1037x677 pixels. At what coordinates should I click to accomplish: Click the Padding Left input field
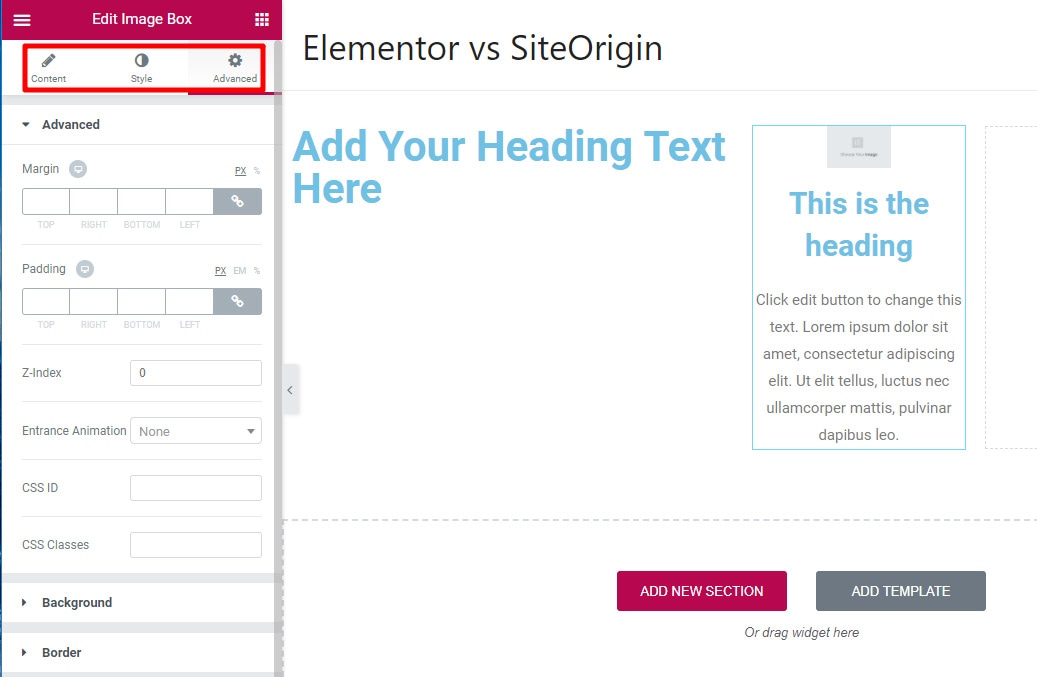189,301
